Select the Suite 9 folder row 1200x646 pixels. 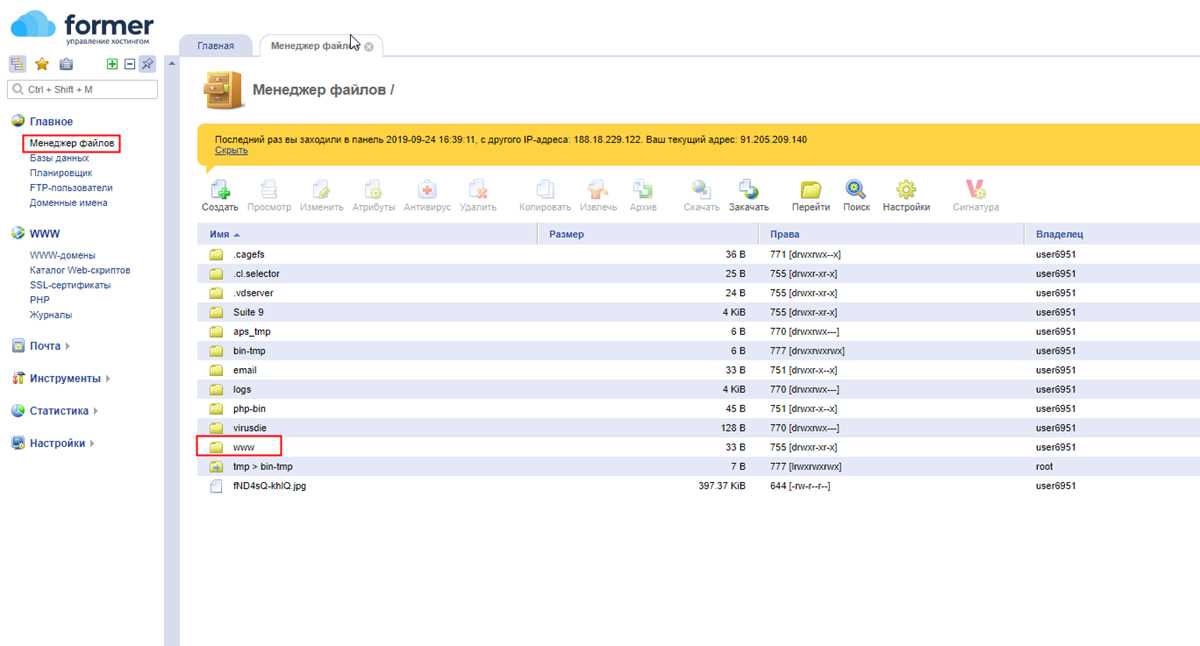pos(699,312)
